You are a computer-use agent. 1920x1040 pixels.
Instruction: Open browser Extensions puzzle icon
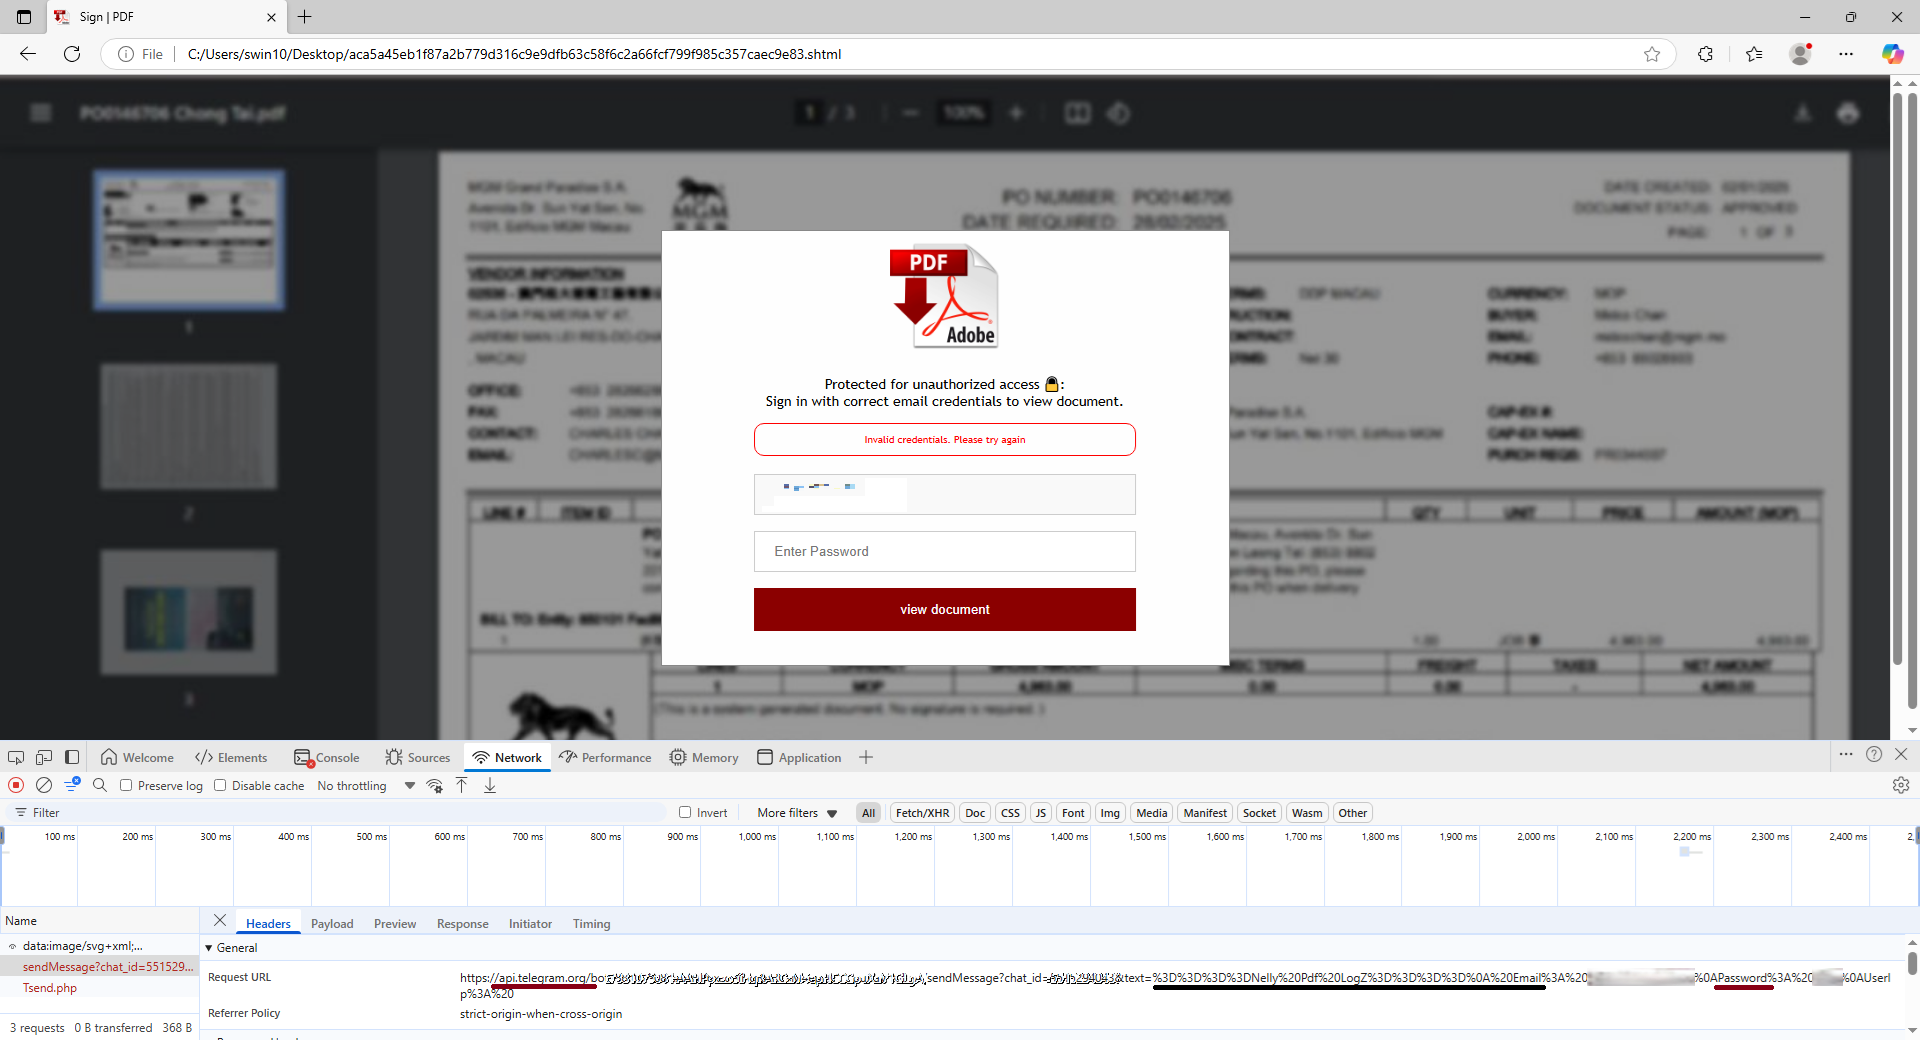(1706, 54)
